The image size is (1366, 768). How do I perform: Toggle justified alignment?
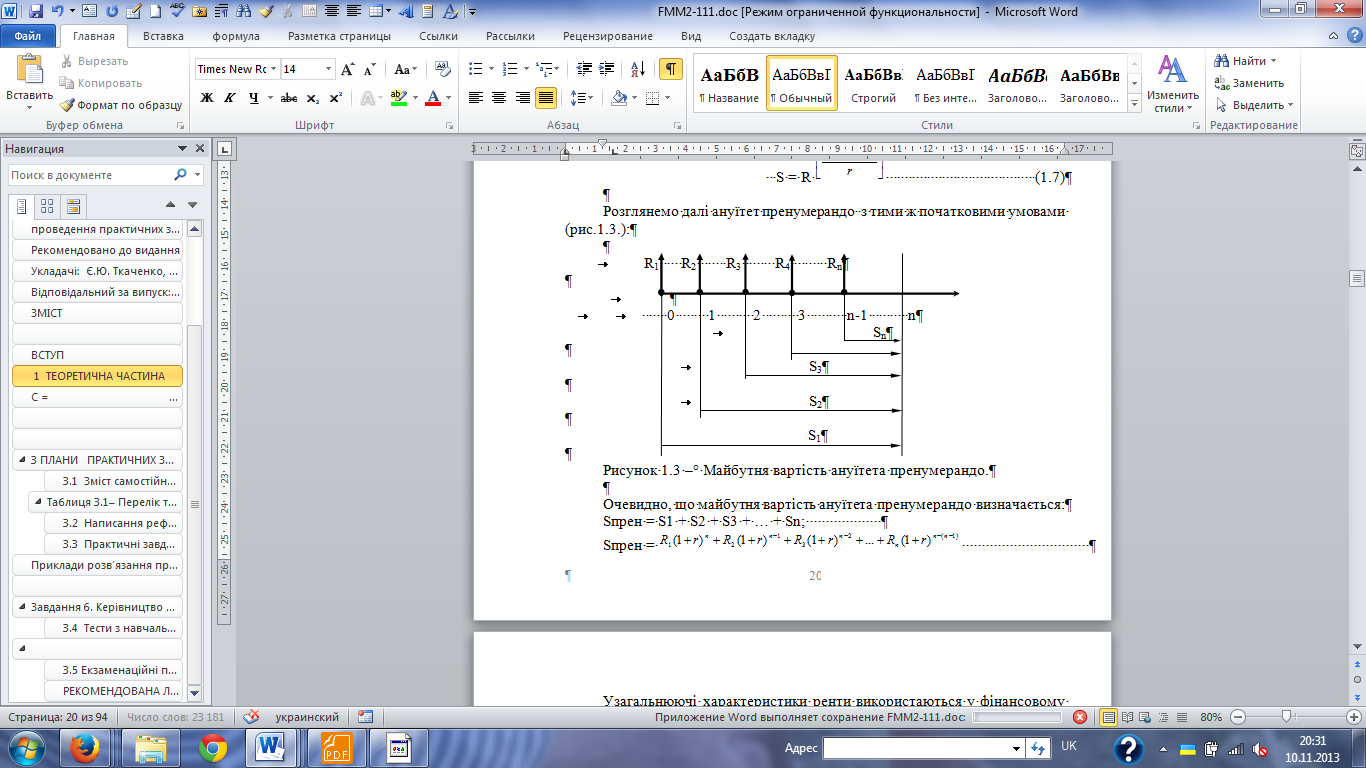click(546, 98)
